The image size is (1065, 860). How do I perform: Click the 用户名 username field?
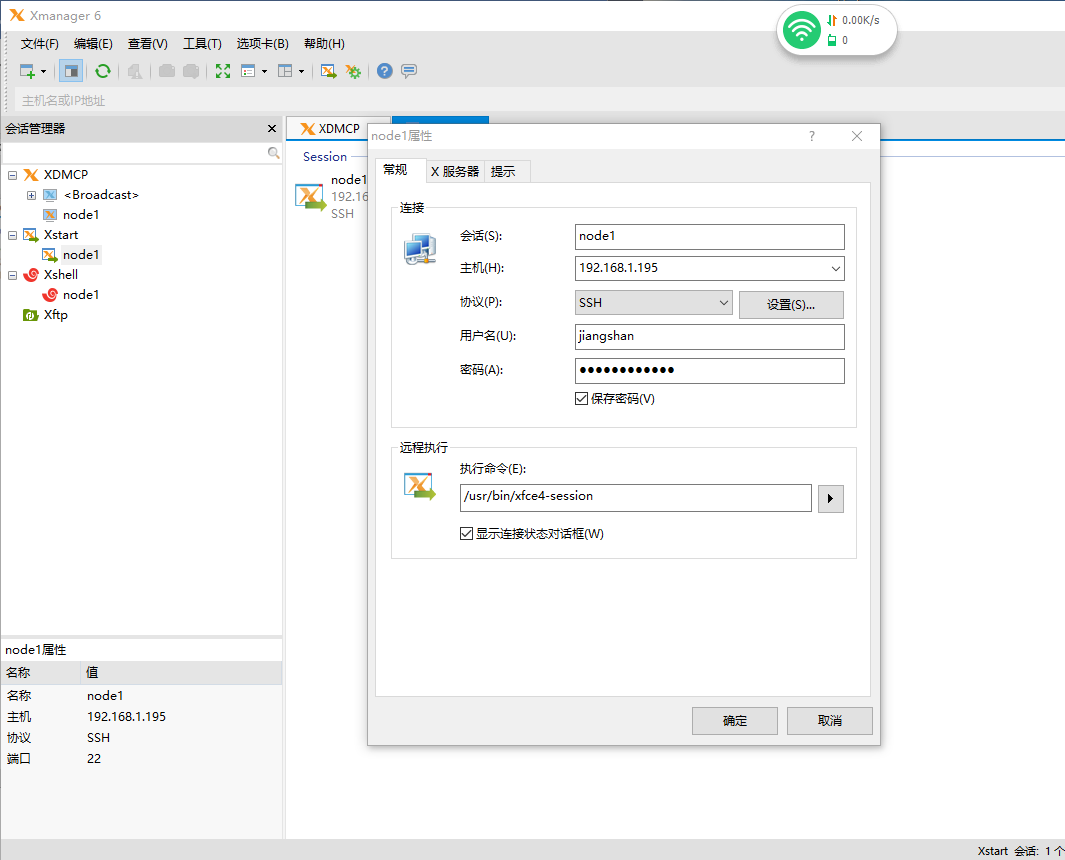pos(709,336)
